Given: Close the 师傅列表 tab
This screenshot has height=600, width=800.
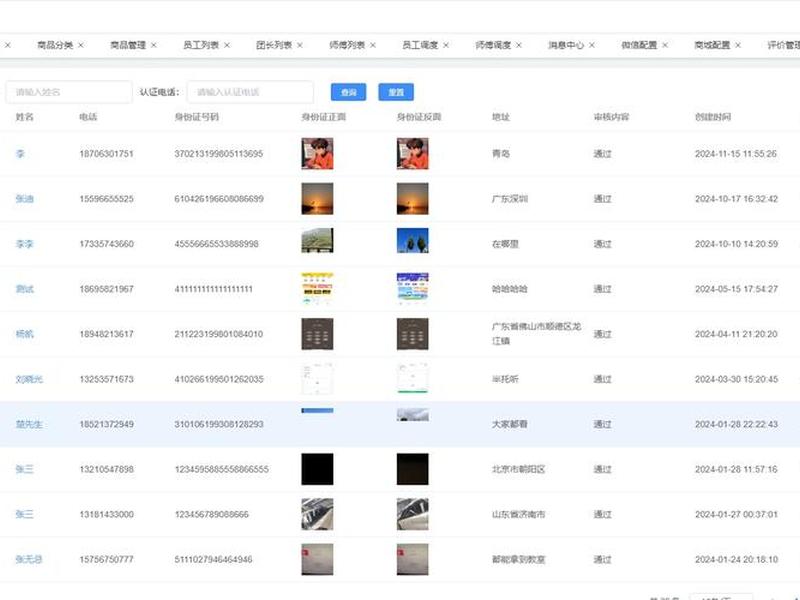Looking at the screenshot, I should point(373,45).
